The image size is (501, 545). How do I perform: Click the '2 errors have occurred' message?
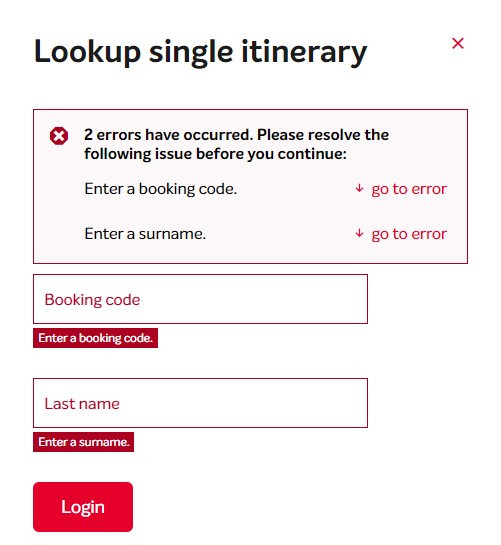(x=168, y=135)
